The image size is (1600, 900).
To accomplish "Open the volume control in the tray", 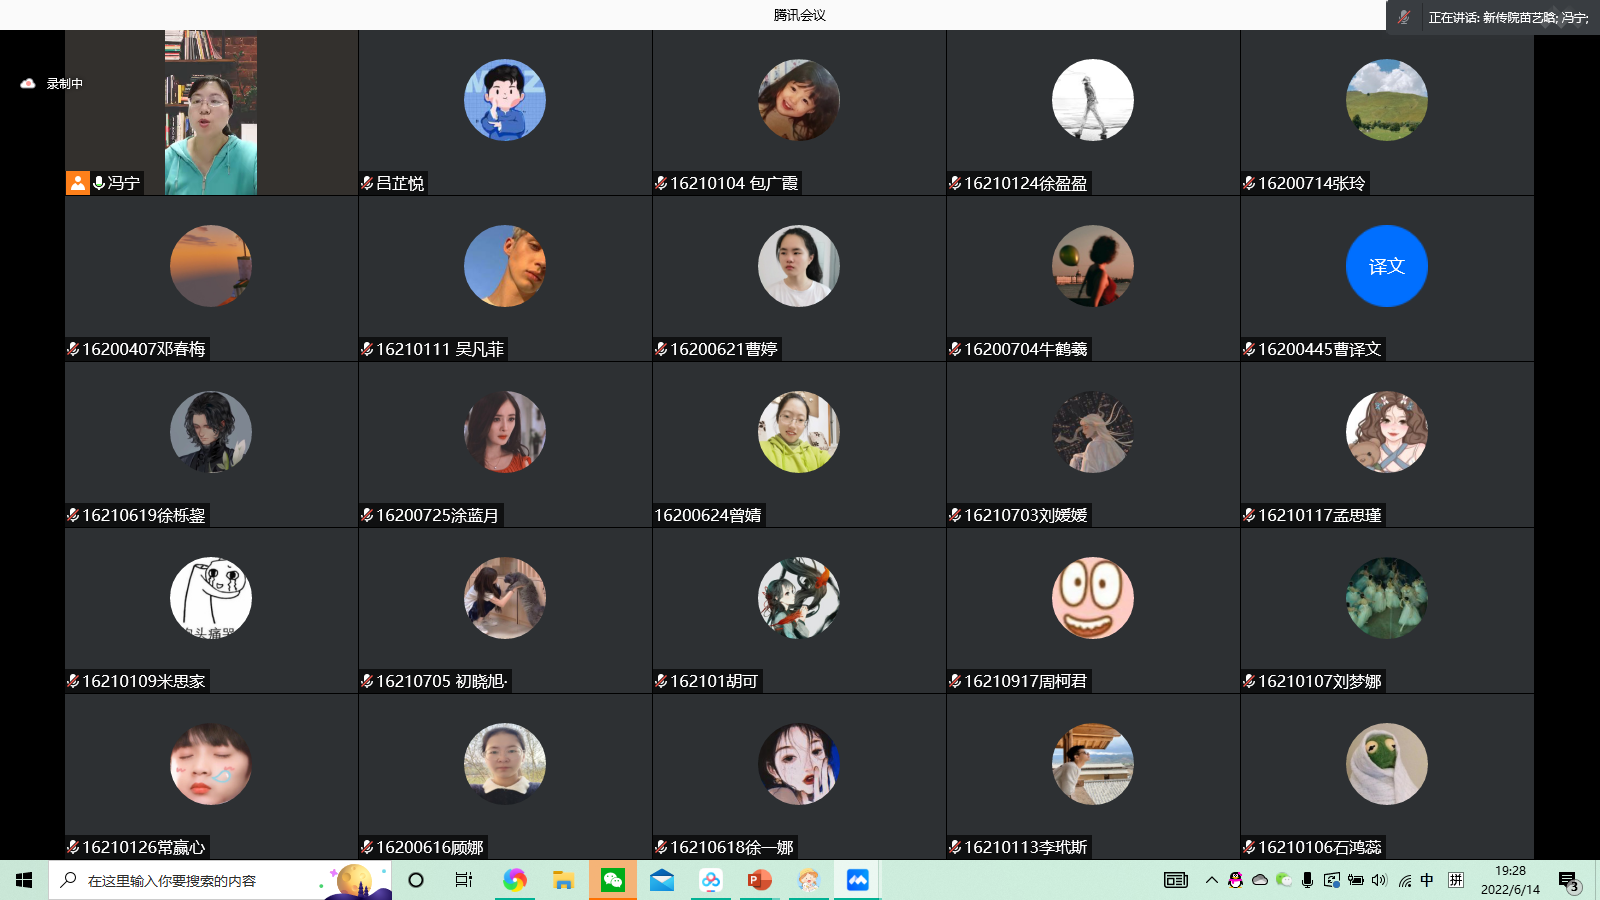I will [x=1380, y=880].
